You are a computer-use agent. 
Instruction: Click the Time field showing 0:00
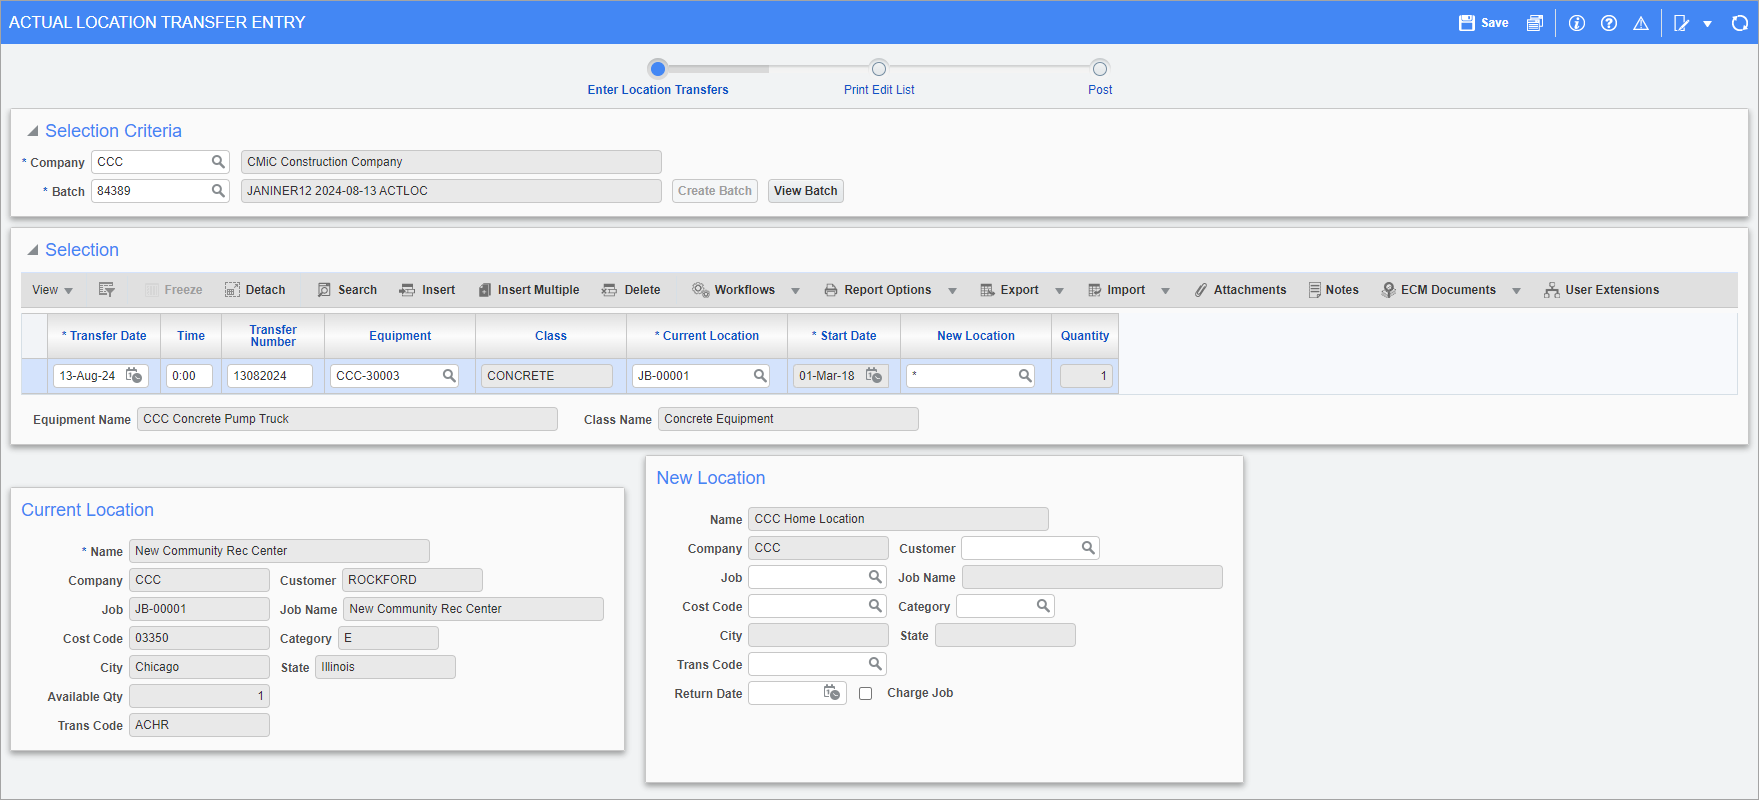point(189,376)
